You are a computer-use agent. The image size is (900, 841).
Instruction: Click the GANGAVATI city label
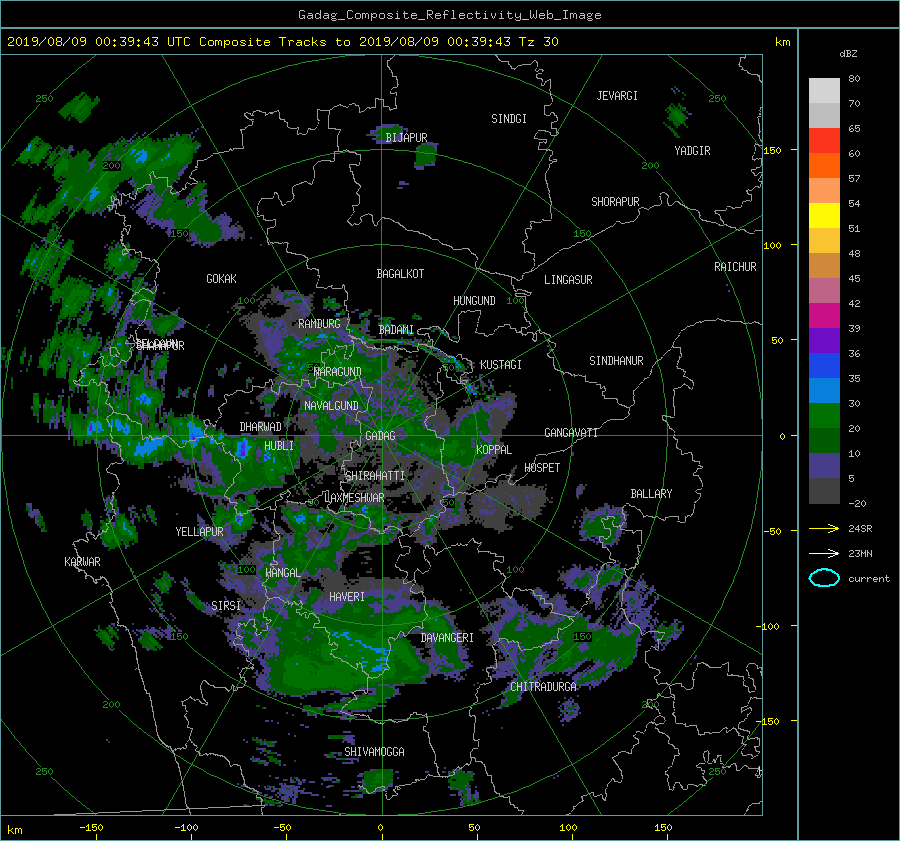[x=571, y=433]
